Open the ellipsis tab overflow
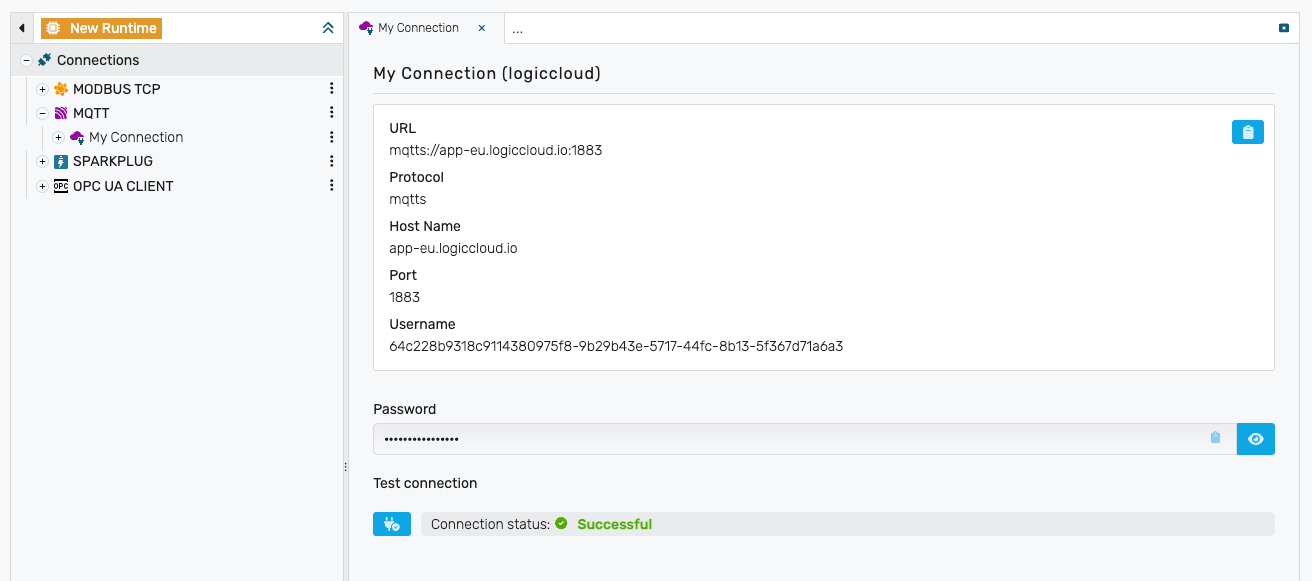The height and width of the screenshot is (581, 1312). click(517, 30)
